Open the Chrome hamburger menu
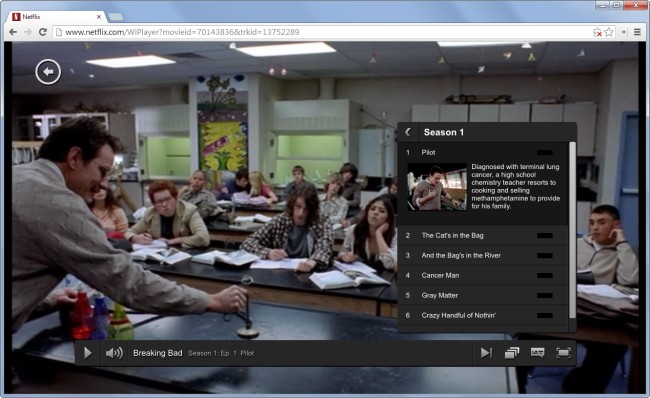650x398 pixels. coord(638,32)
